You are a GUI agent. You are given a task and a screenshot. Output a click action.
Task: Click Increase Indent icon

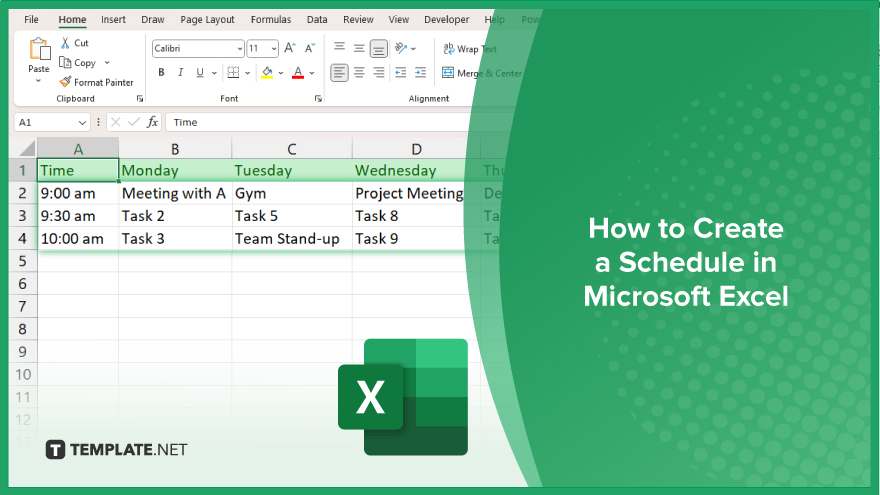coord(420,72)
